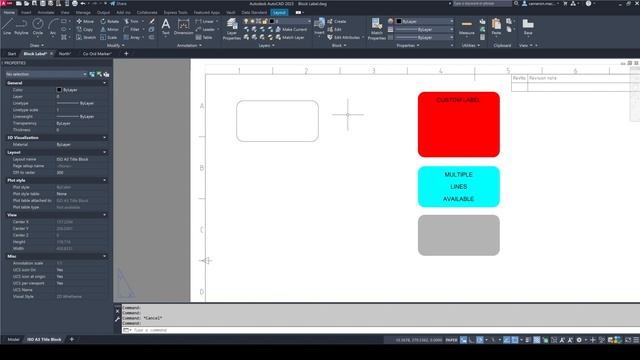The image size is (640, 360).
Task: Collapse the Plot style section
Action: point(104,180)
